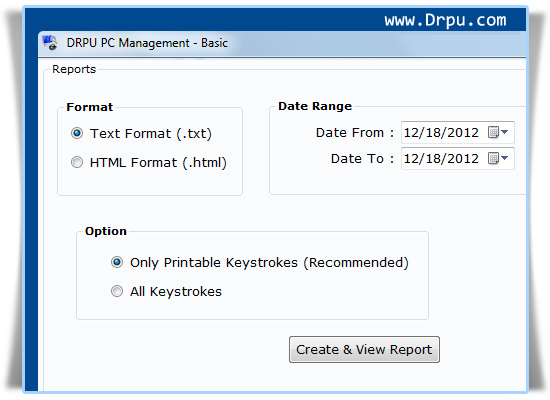Choose the All Keystrokes option
This screenshot has height=400, width=550.
[117, 291]
